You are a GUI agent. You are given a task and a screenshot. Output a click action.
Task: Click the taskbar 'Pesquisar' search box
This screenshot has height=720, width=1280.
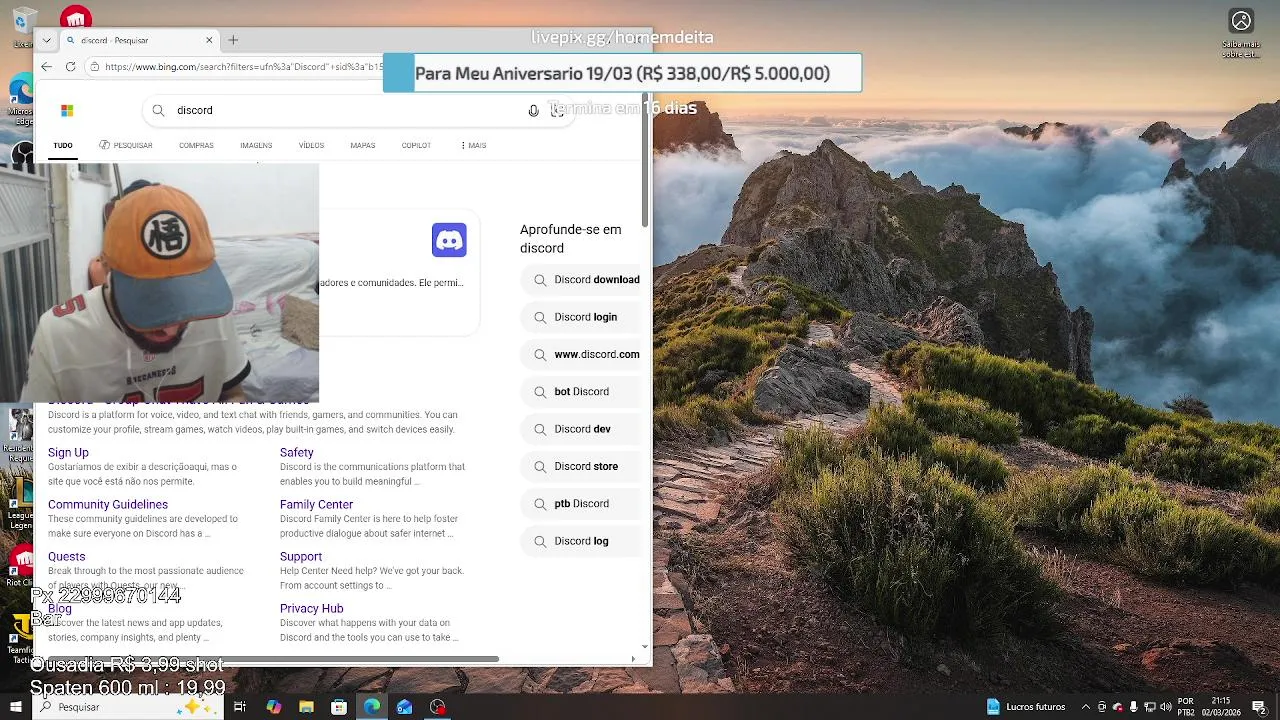130,707
